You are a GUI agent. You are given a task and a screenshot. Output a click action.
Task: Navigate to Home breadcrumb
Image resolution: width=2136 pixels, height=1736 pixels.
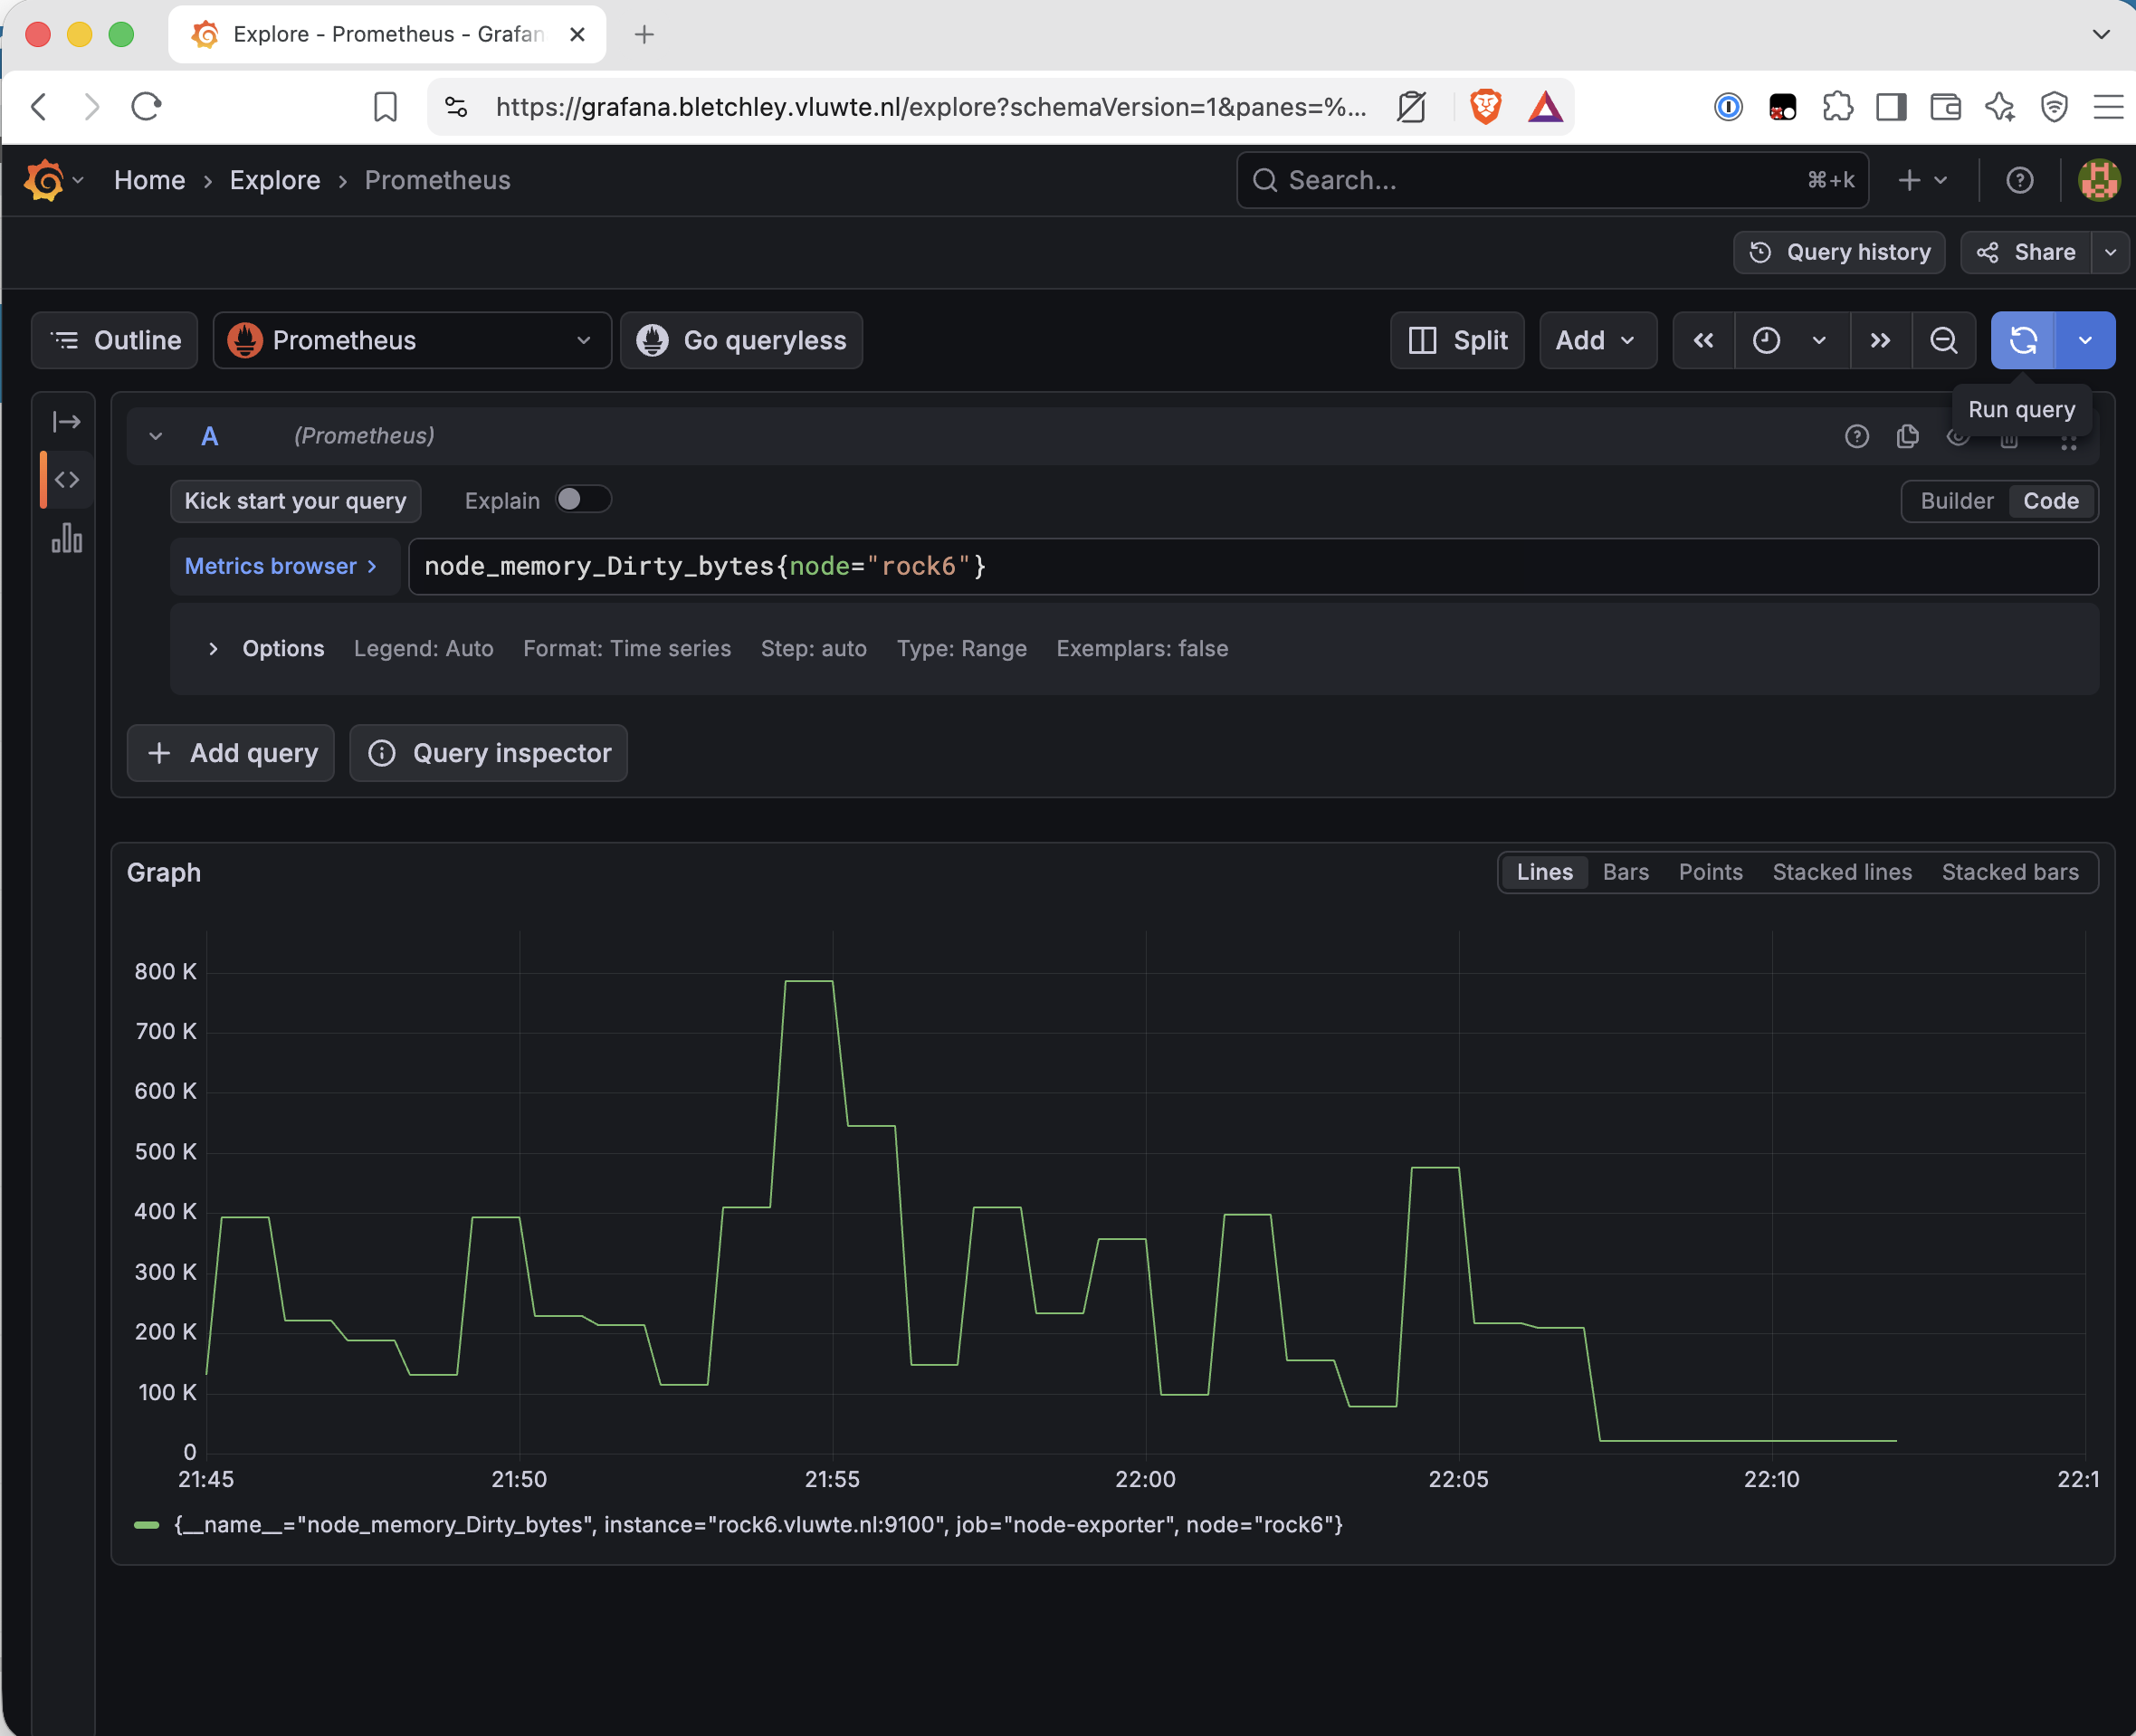tap(149, 180)
